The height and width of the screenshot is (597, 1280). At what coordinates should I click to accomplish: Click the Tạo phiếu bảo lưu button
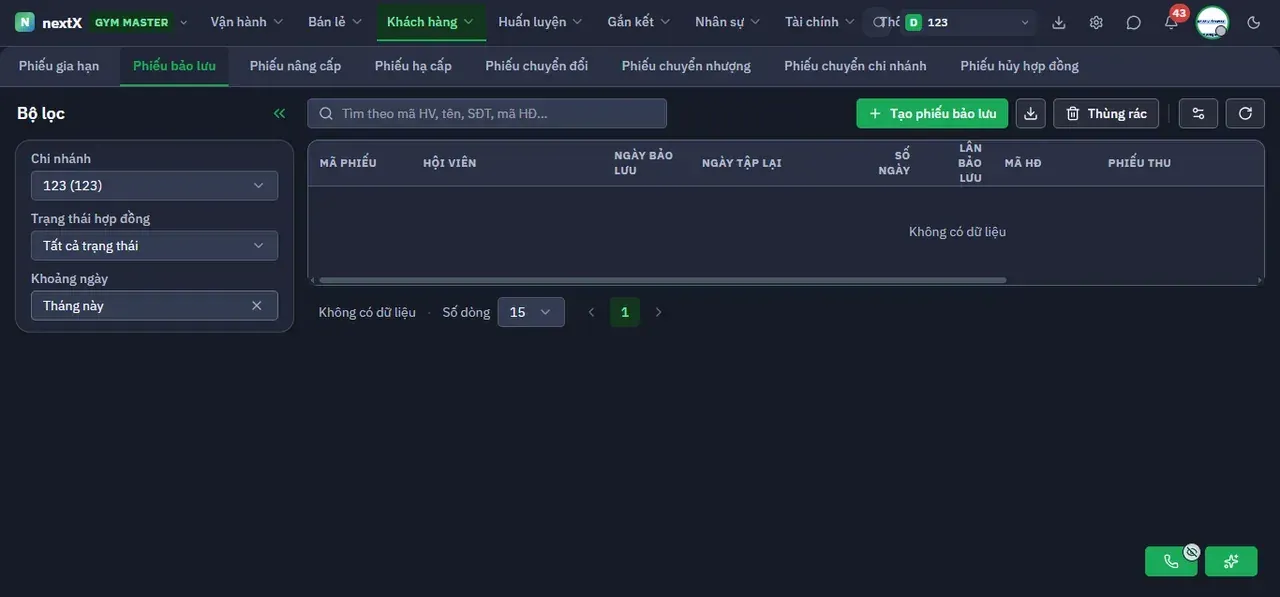(932, 113)
